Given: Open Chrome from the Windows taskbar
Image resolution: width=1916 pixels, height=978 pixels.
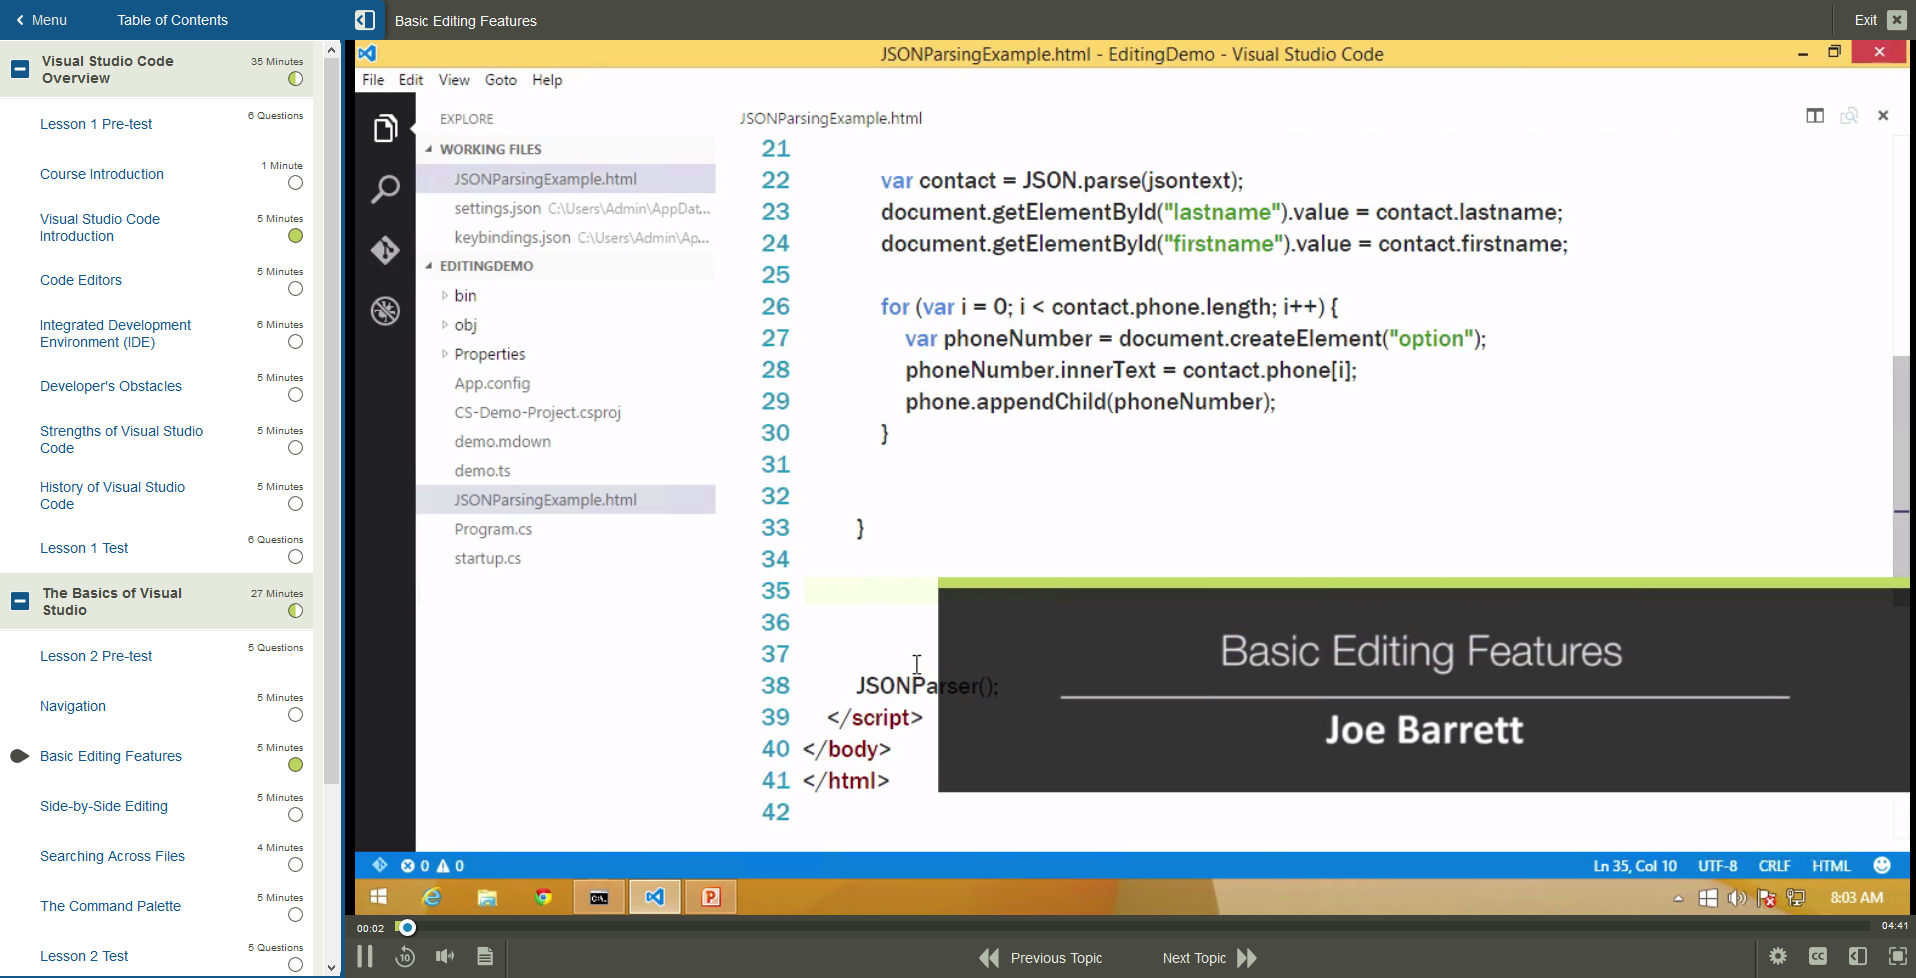Looking at the screenshot, I should (543, 897).
